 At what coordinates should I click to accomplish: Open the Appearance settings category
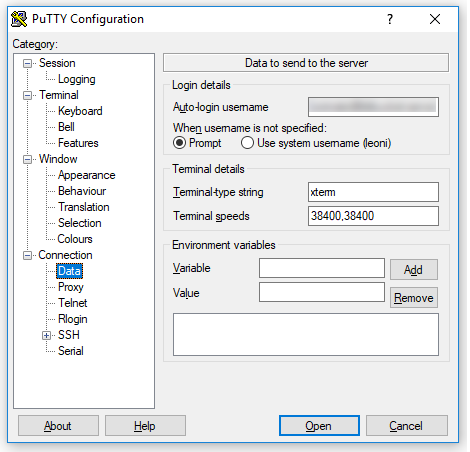point(87,175)
